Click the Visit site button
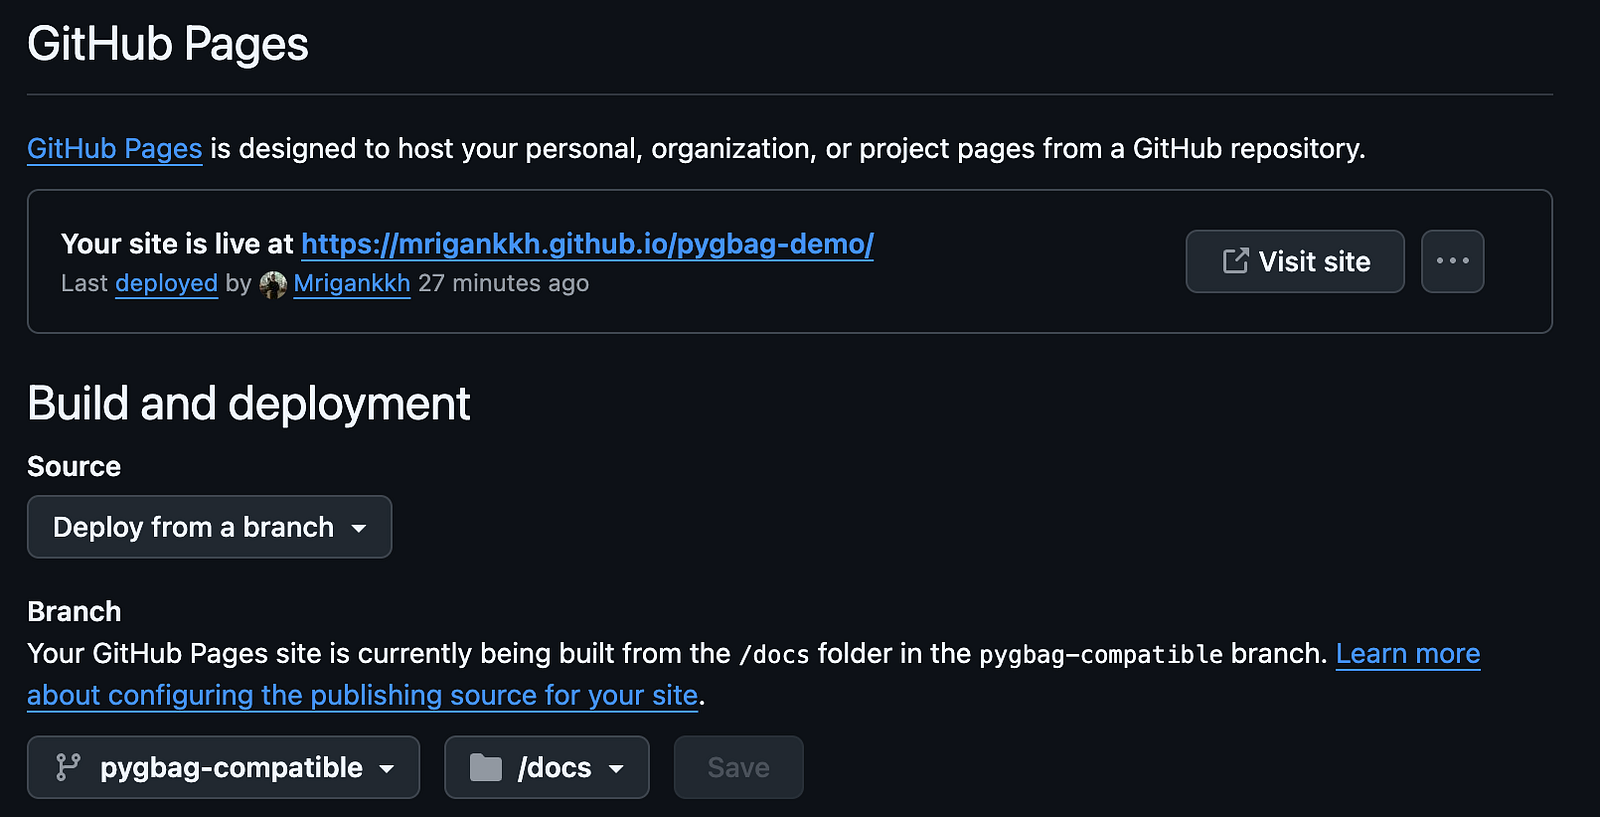The height and width of the screenshot is (817, 1600). click(1295, 262)
